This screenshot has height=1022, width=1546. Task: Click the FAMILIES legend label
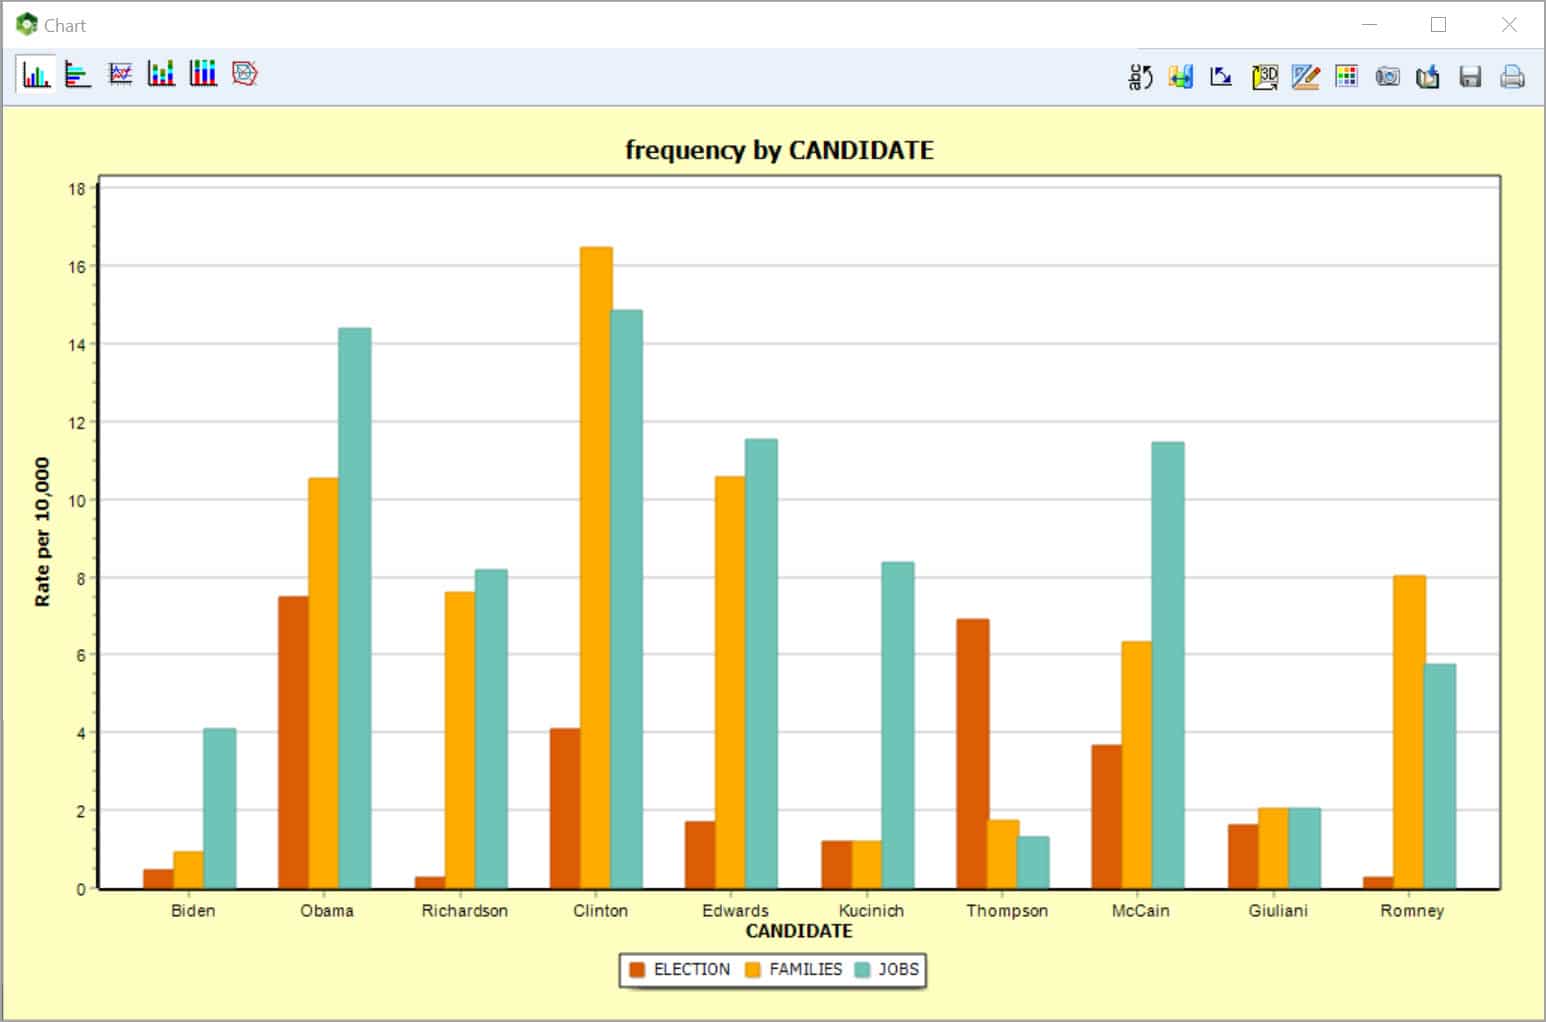pos(805,969)
